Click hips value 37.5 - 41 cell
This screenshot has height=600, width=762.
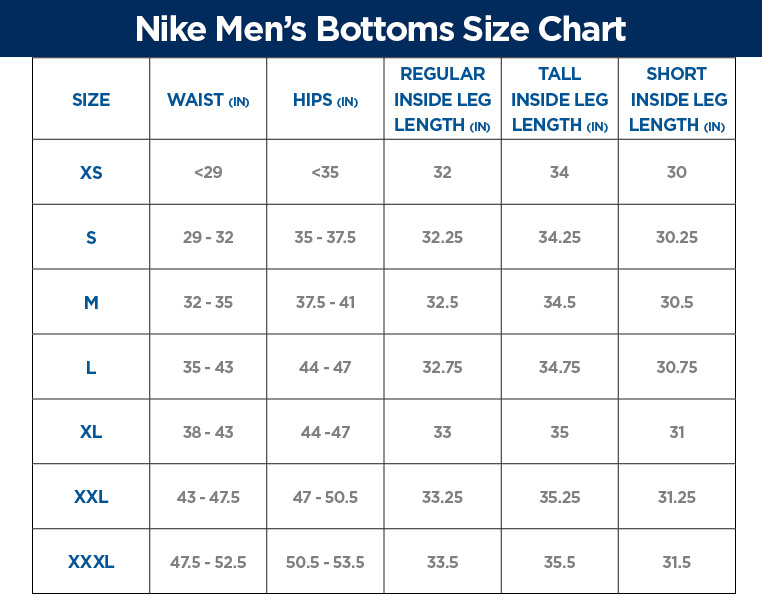pos(325,302)
